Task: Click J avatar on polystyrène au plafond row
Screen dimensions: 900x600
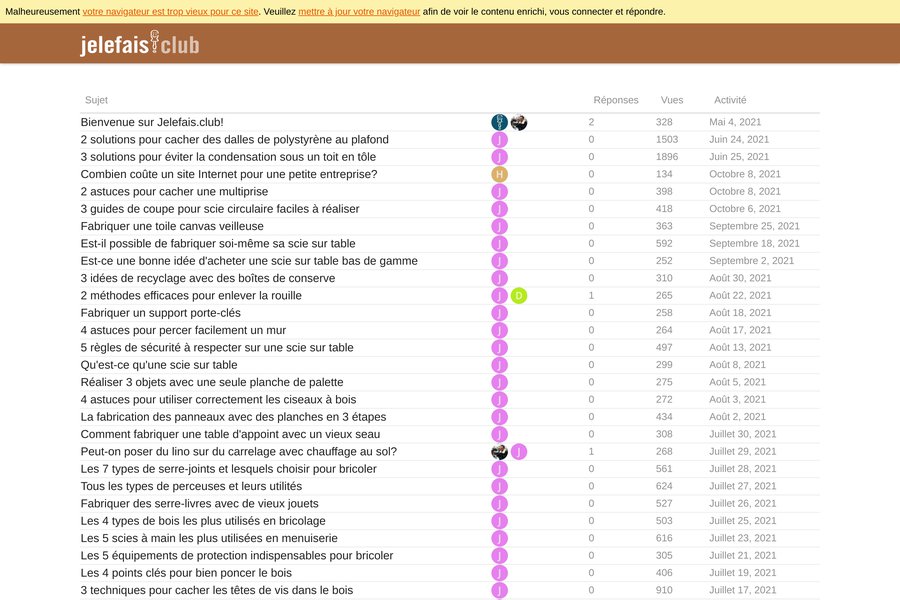Action: tap(499, 140)
